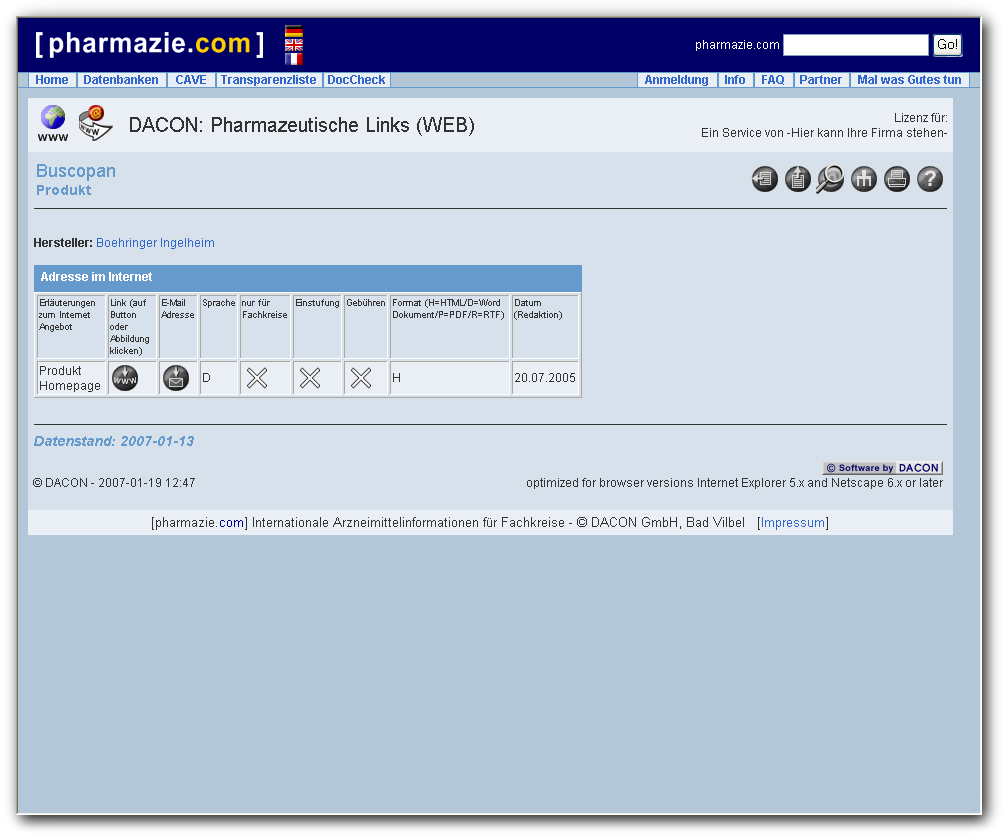Open the Datenbanken menu item

121,80
